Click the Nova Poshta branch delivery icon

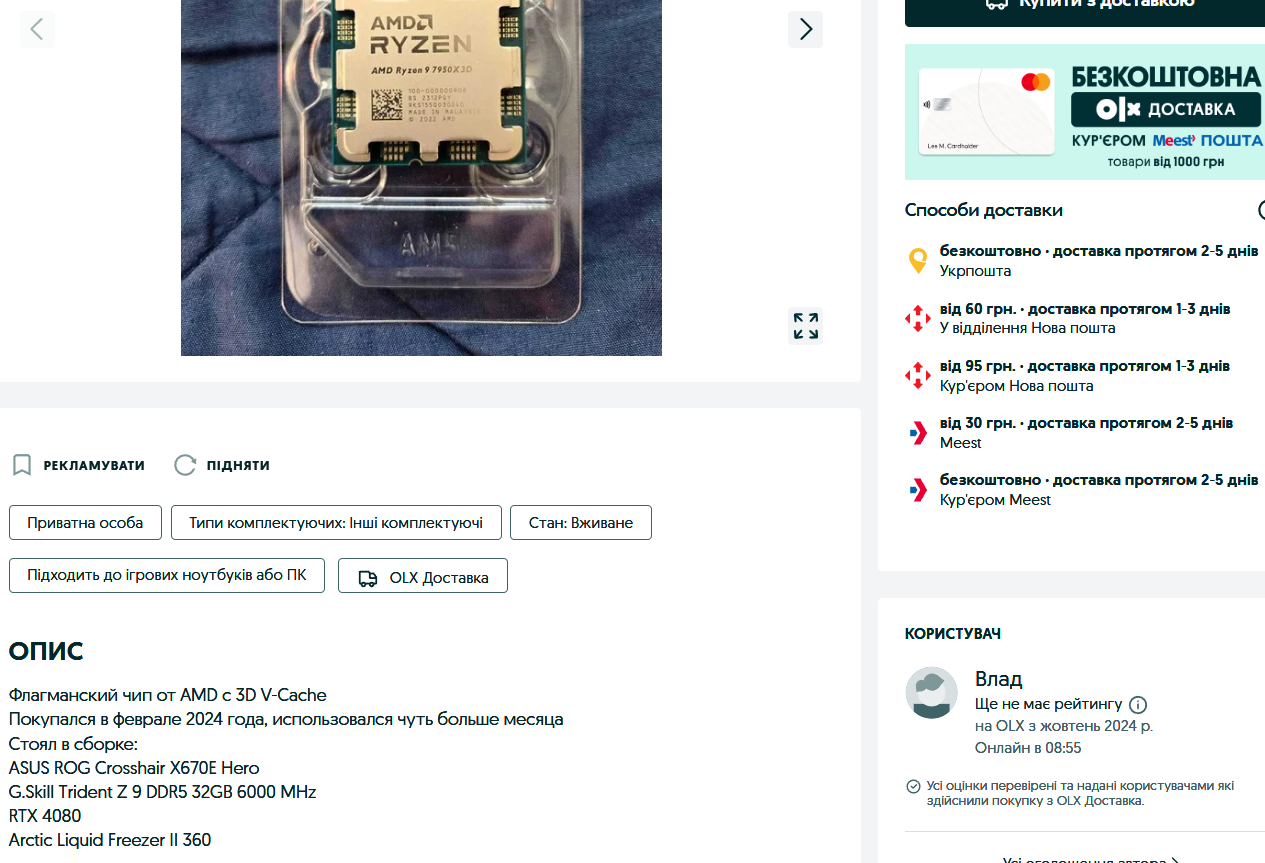(917, 318)
